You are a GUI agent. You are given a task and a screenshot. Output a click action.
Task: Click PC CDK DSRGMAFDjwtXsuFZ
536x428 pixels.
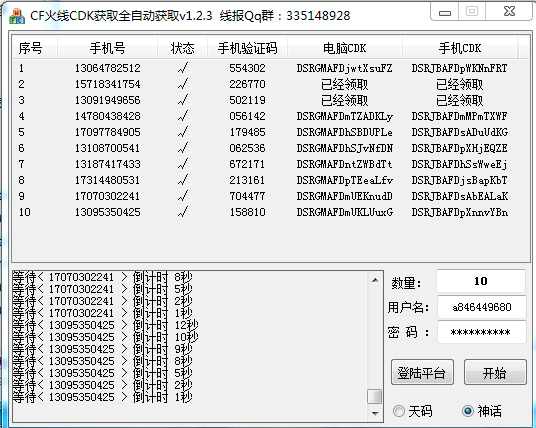pos(345,68)
